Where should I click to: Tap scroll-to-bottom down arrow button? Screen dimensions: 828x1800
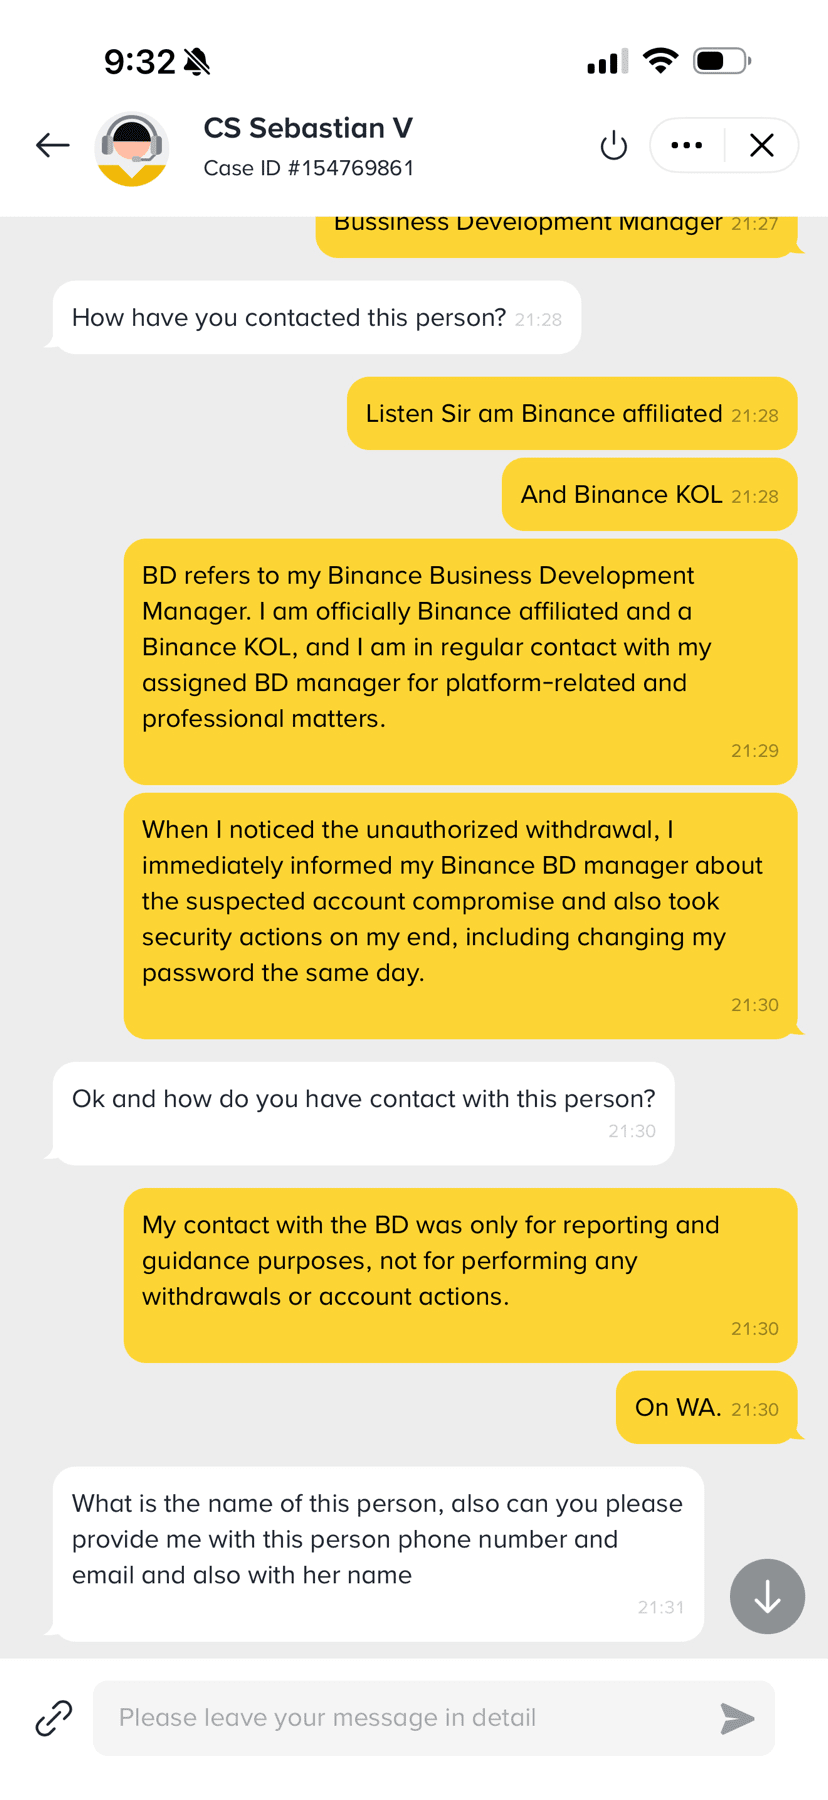coord(767,1597)
